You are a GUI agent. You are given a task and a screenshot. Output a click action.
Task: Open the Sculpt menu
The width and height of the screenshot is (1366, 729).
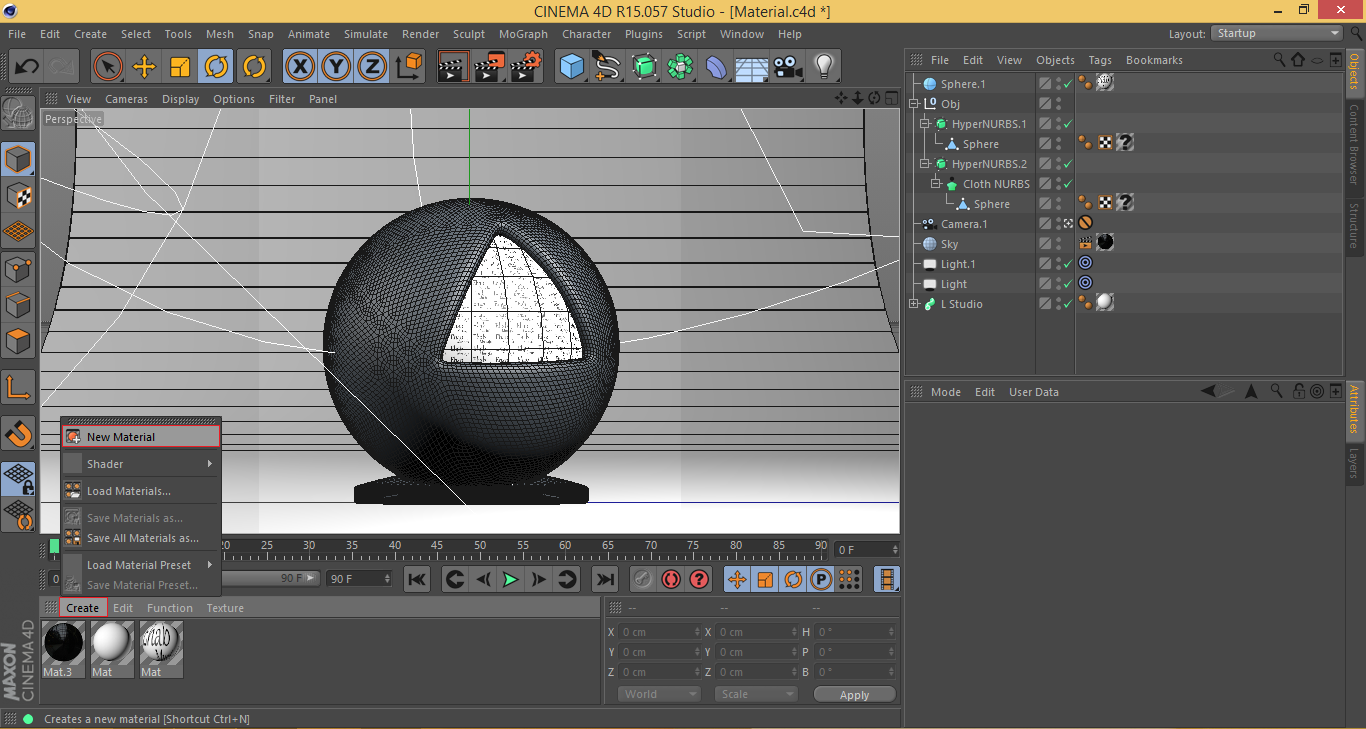click(x=469, y=34)
